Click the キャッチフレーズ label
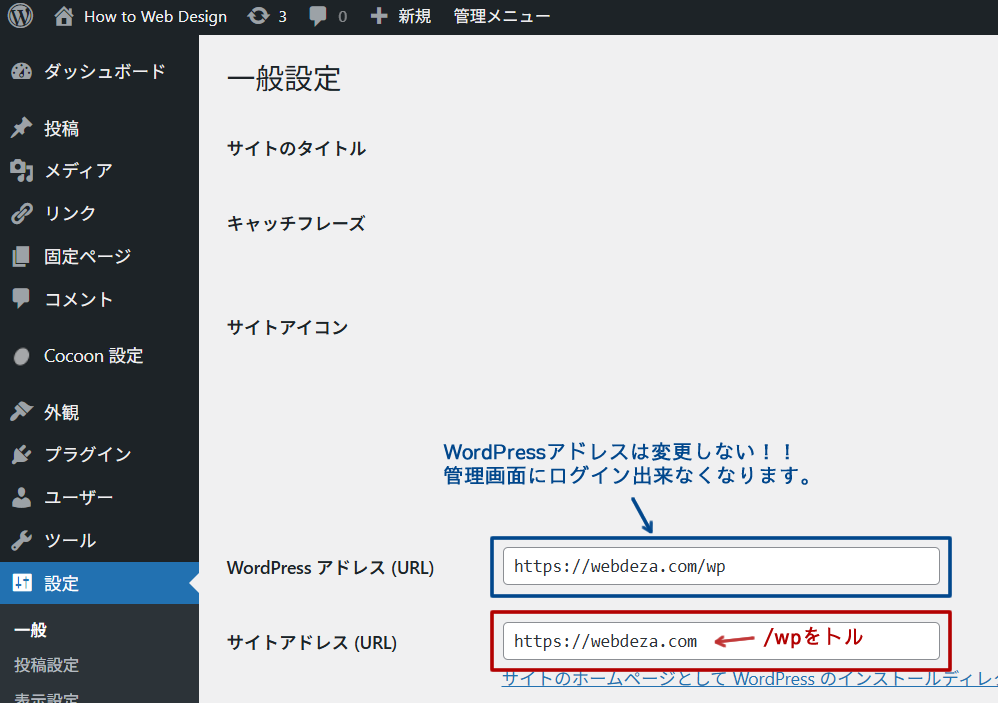Image resolution: width=998 pixels, height=703 pixels. click(296, 223)
